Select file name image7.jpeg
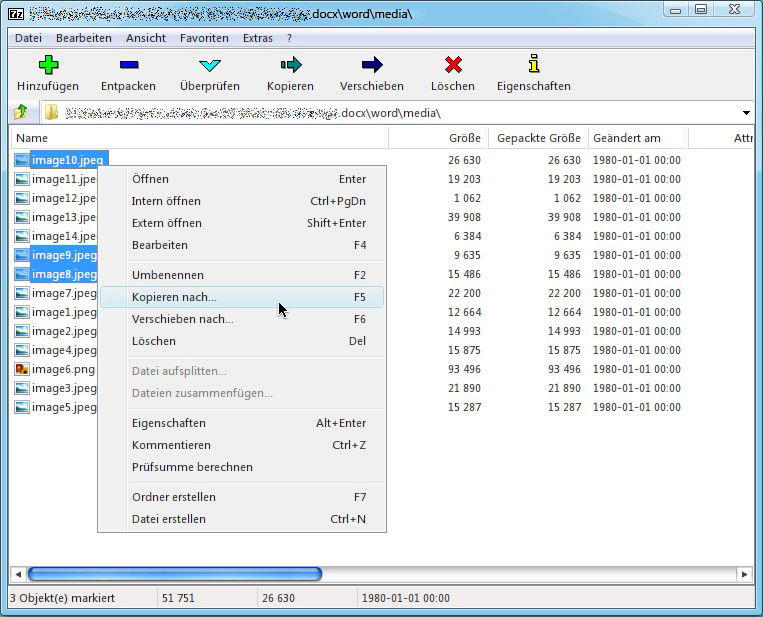The height and width of the screenshot is (617, 763). click(x=64, y=293)
